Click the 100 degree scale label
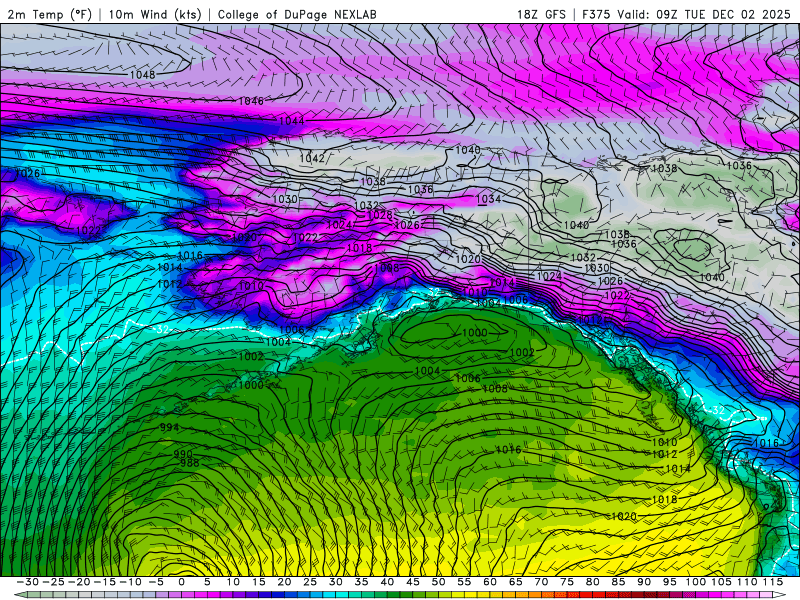 pos(695,582)
